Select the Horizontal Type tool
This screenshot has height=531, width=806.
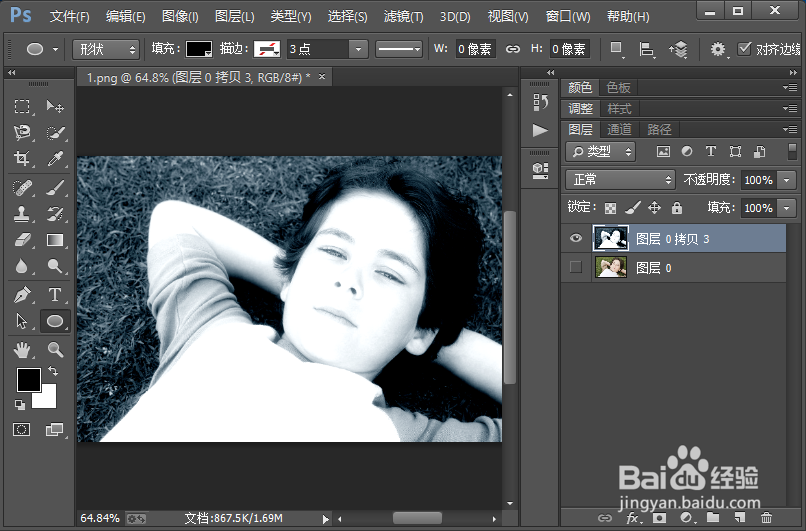(55, 295)
